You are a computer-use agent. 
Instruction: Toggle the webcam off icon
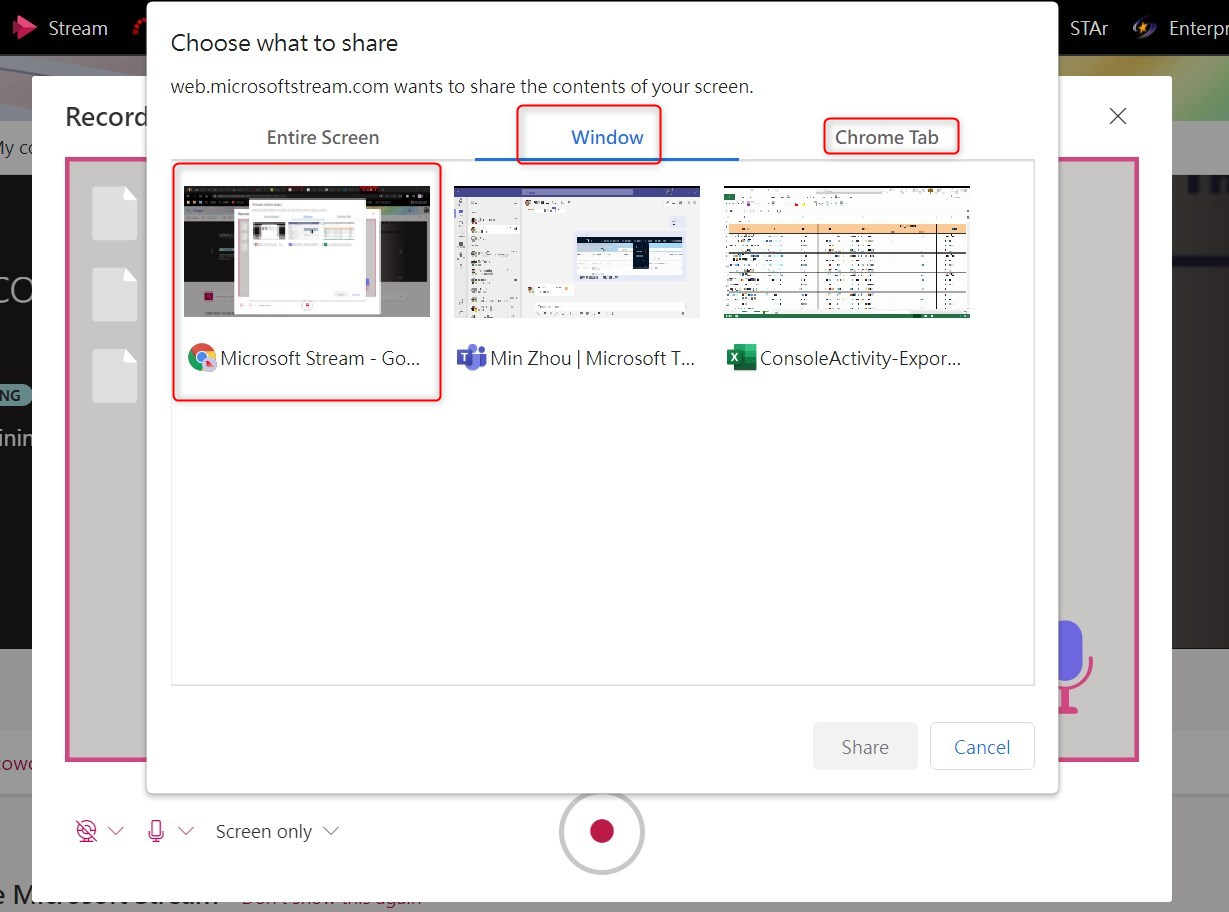coord(87,831)
